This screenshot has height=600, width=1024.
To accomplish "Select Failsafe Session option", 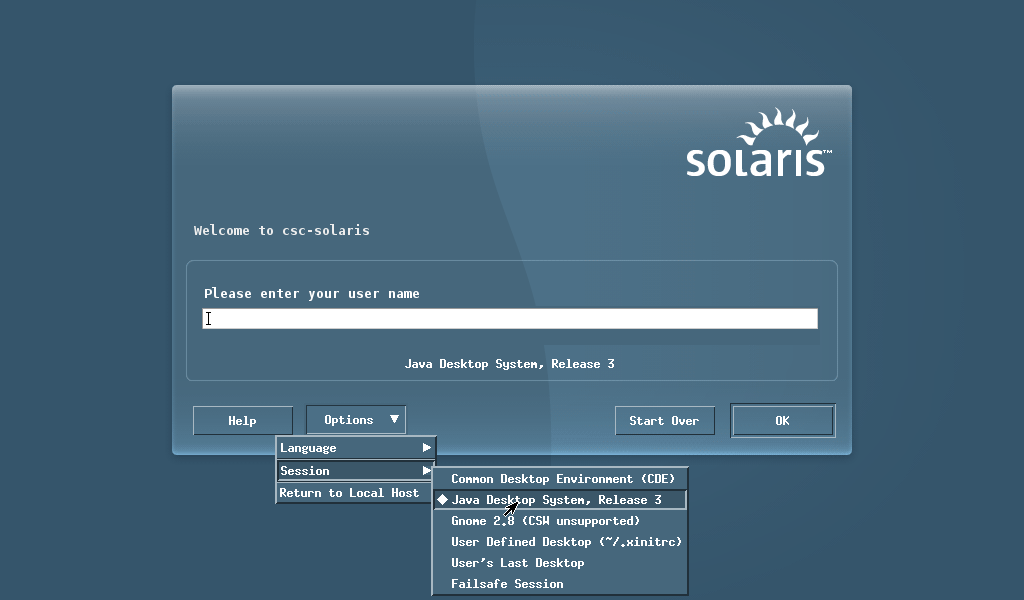I will pos(560,583).
